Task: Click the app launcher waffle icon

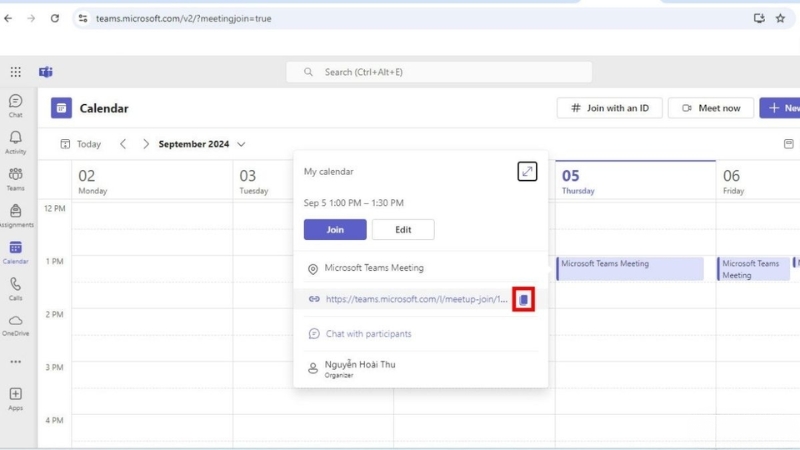Action: point(15,72)
